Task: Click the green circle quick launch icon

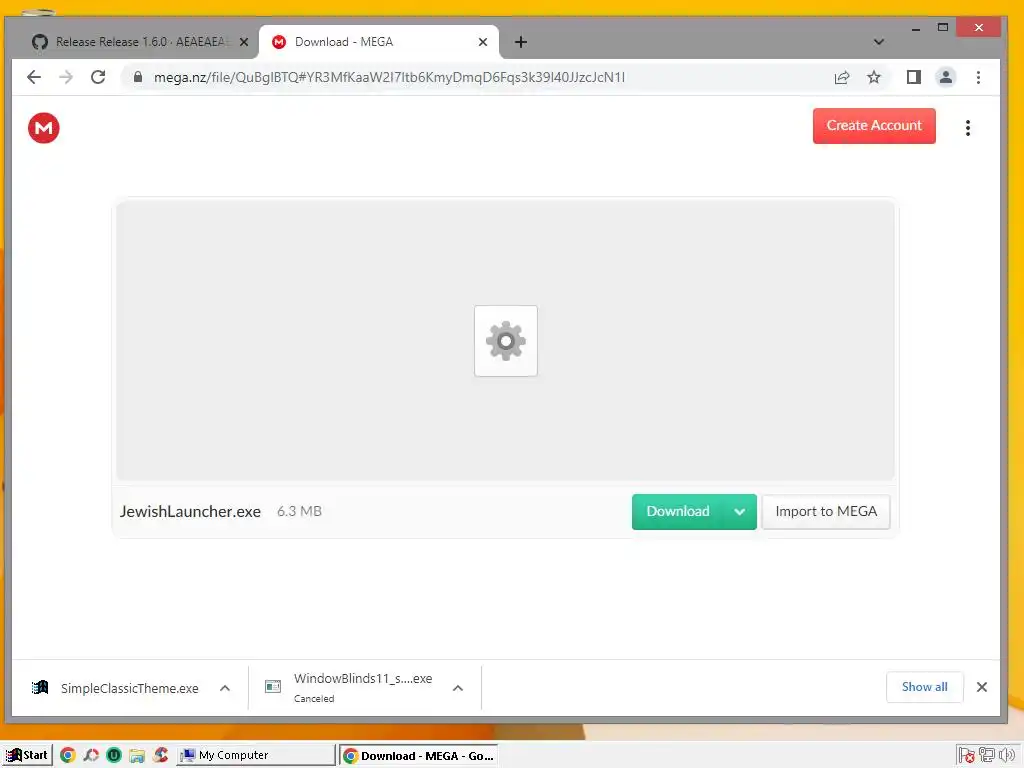Action: point(114,756)
